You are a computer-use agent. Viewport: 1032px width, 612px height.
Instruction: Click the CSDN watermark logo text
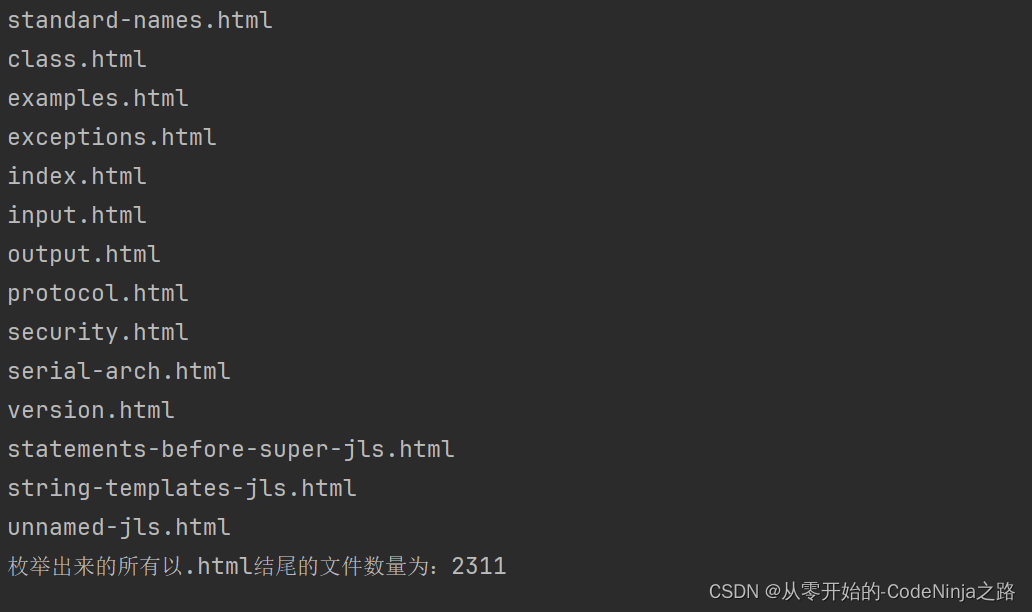734,592
